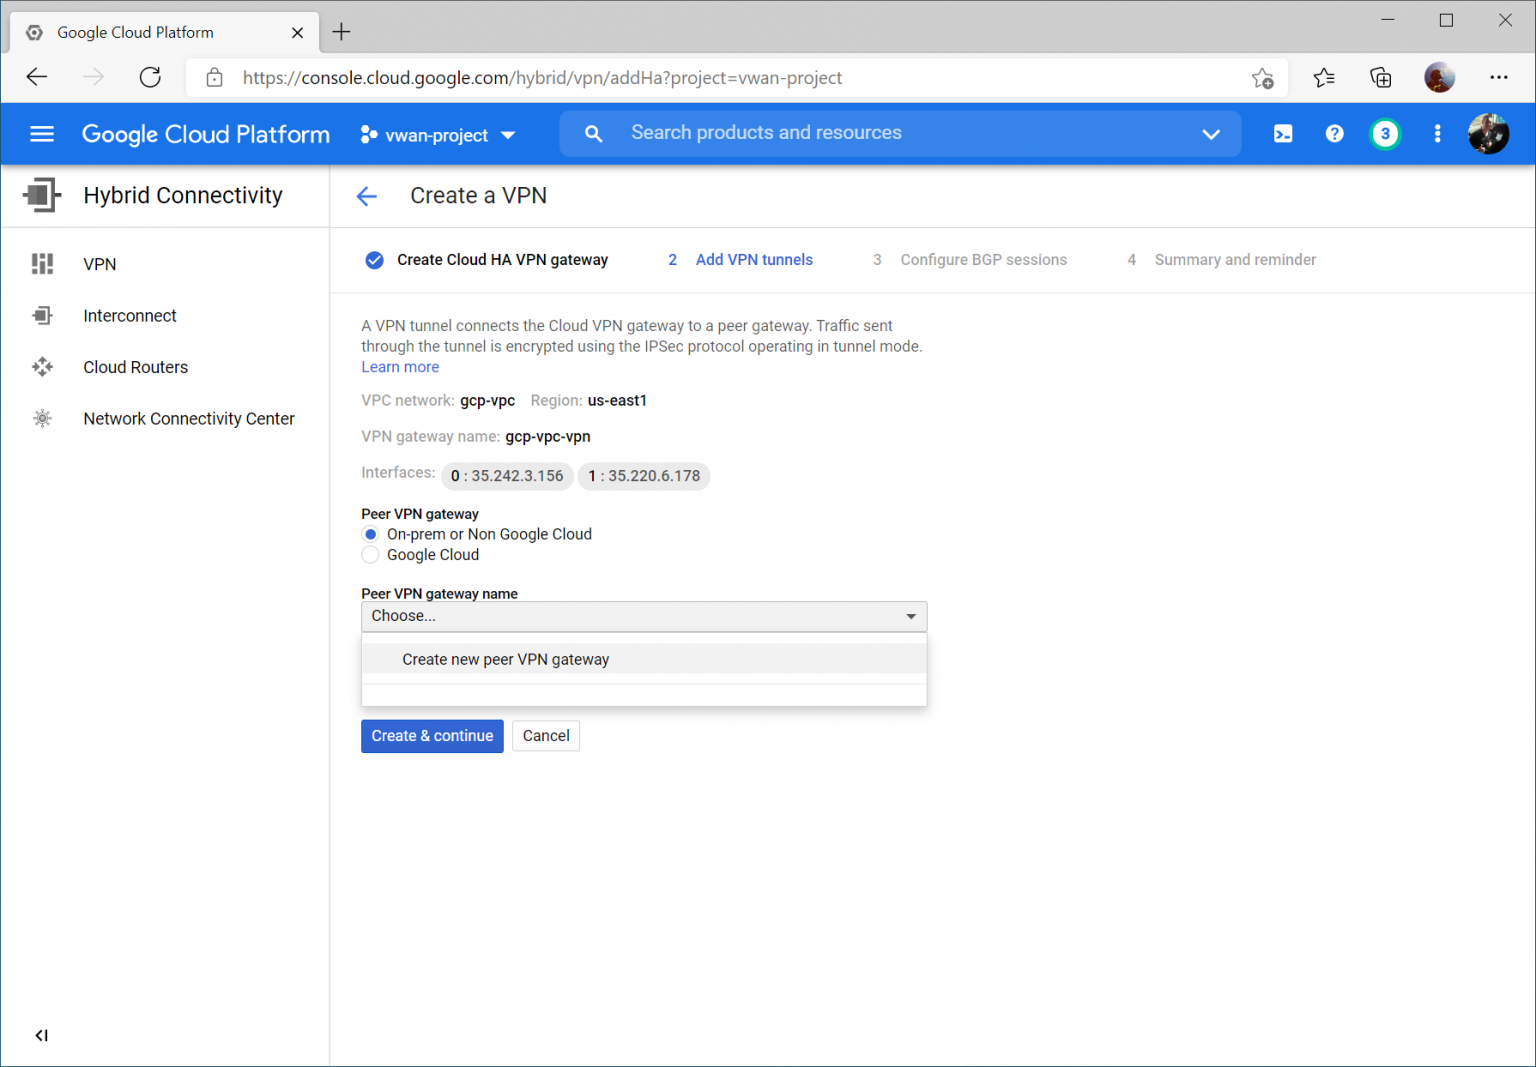Choose Create new peer VPN gateway

505,659
